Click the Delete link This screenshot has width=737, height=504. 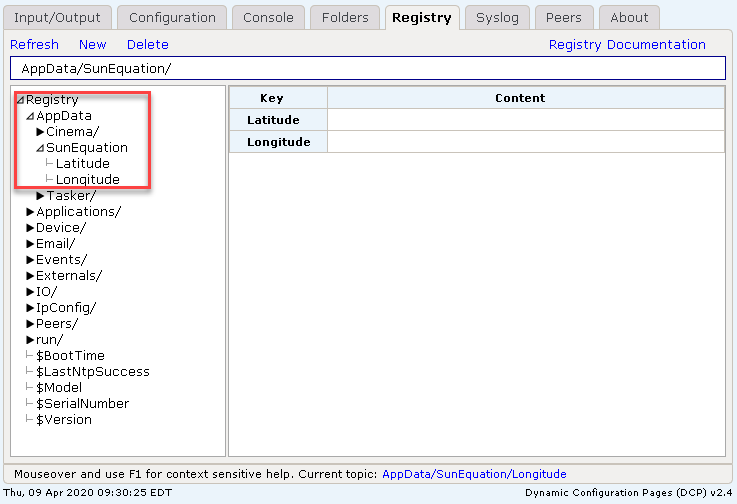tap(148, 45)
